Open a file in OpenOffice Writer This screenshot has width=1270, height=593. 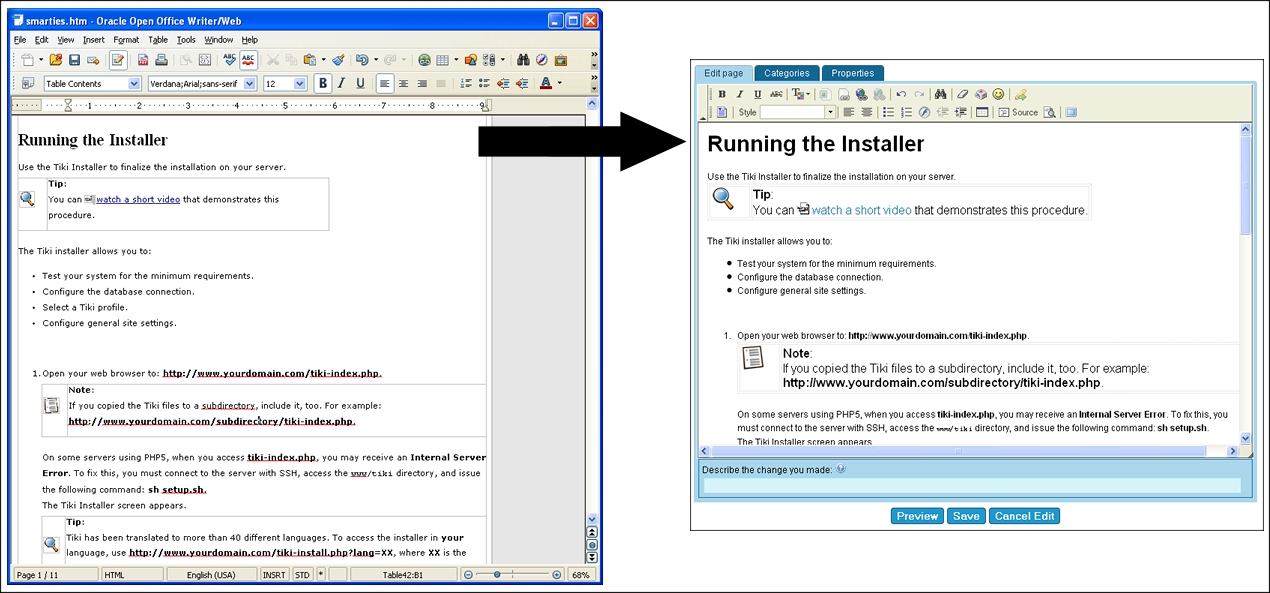pyautogui.click(x=56, y=60)
